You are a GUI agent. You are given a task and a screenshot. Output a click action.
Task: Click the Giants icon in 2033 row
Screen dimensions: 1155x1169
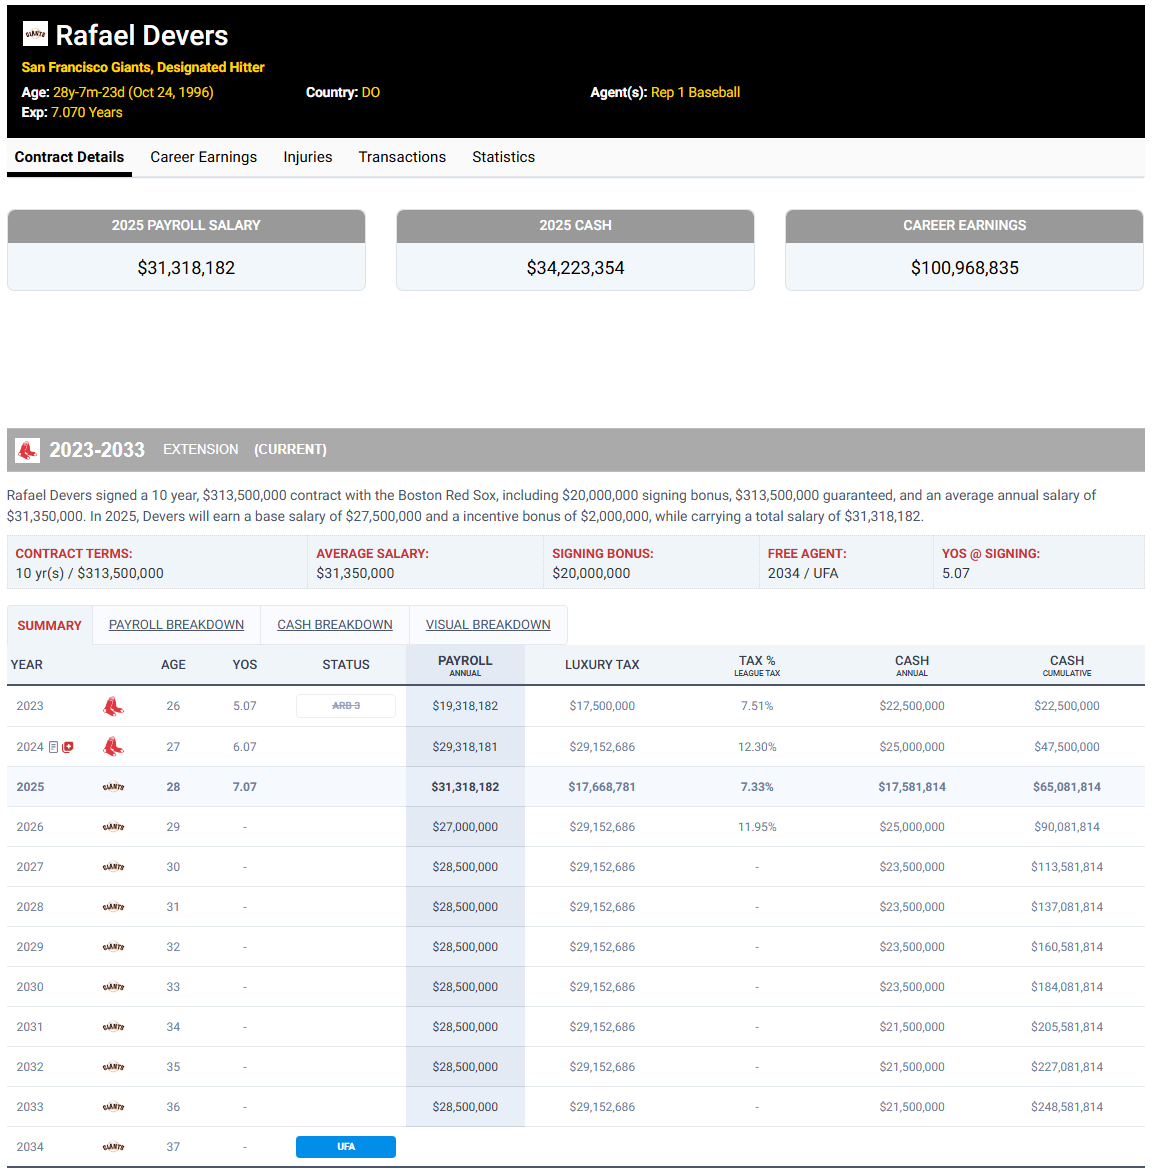click(113, 1107)
